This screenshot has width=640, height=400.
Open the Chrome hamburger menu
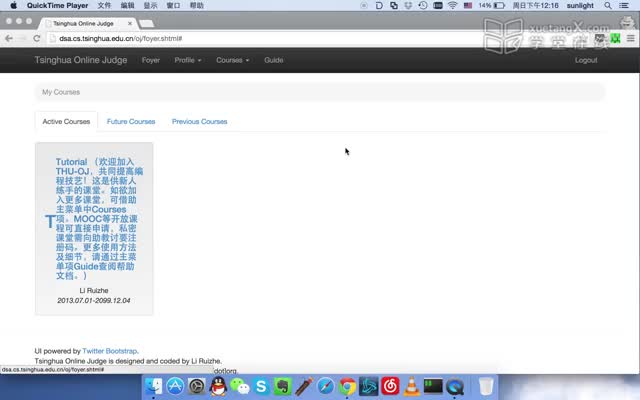(x=631, y=38)
